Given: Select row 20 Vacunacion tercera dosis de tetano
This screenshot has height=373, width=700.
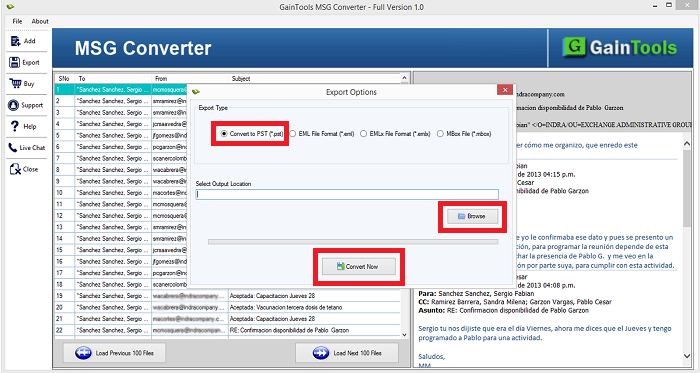Looking at the screenshot, I should coord(228,307).
